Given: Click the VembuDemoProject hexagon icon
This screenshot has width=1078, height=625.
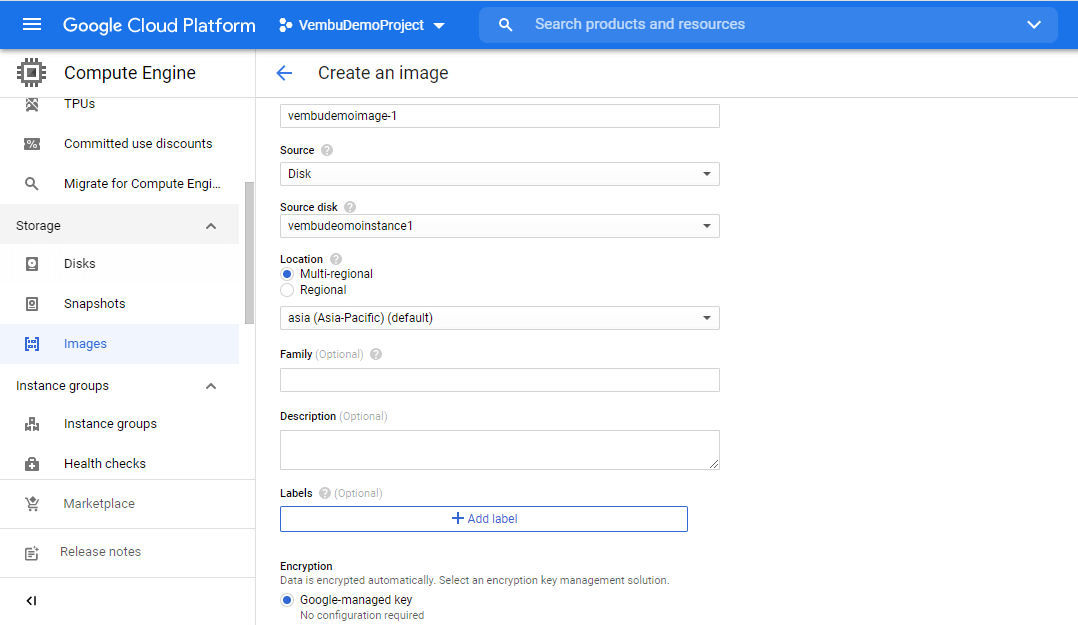Looking at the screenshot, I should tap(285, 25).
